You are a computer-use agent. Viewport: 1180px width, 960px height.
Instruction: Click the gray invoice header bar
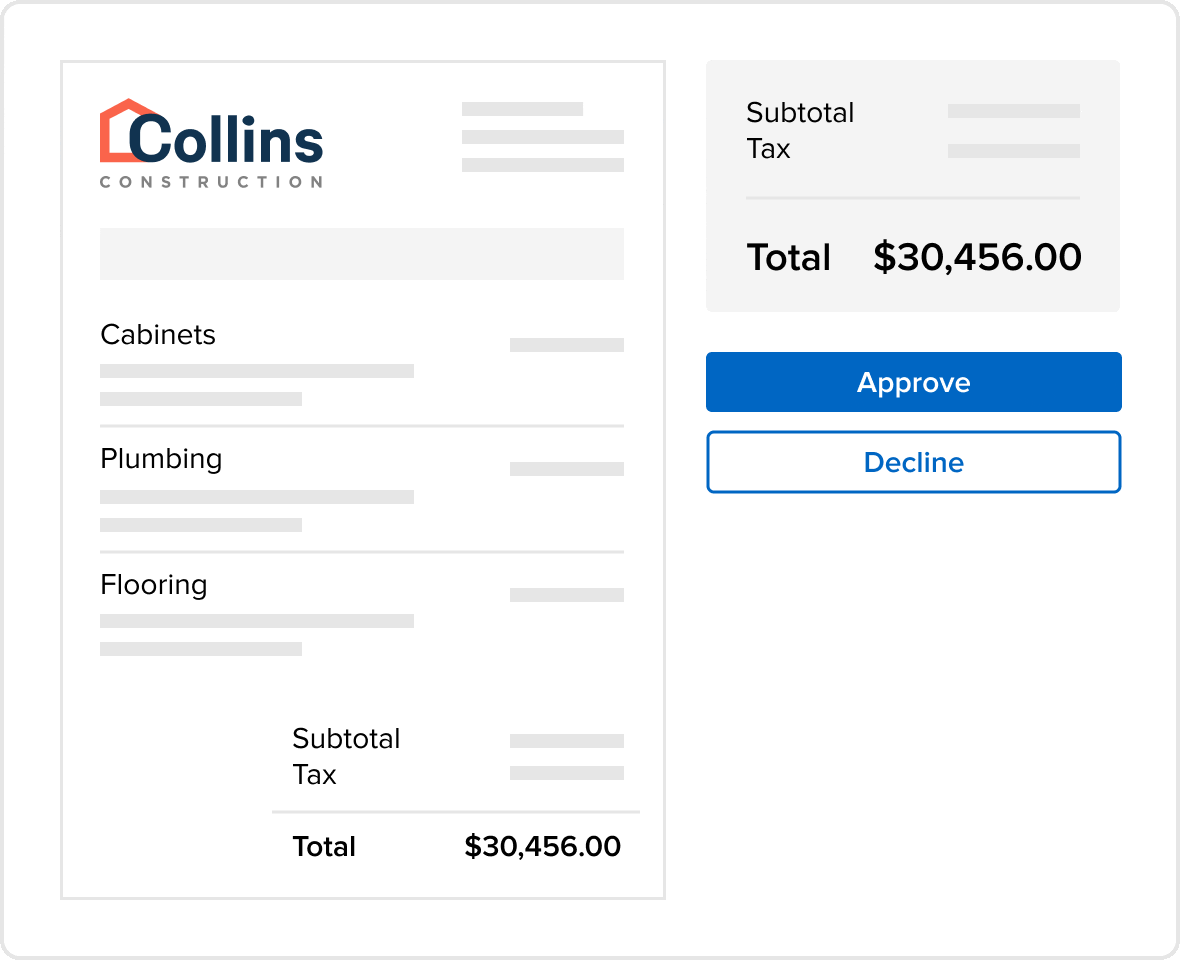[x=362, y=254]
